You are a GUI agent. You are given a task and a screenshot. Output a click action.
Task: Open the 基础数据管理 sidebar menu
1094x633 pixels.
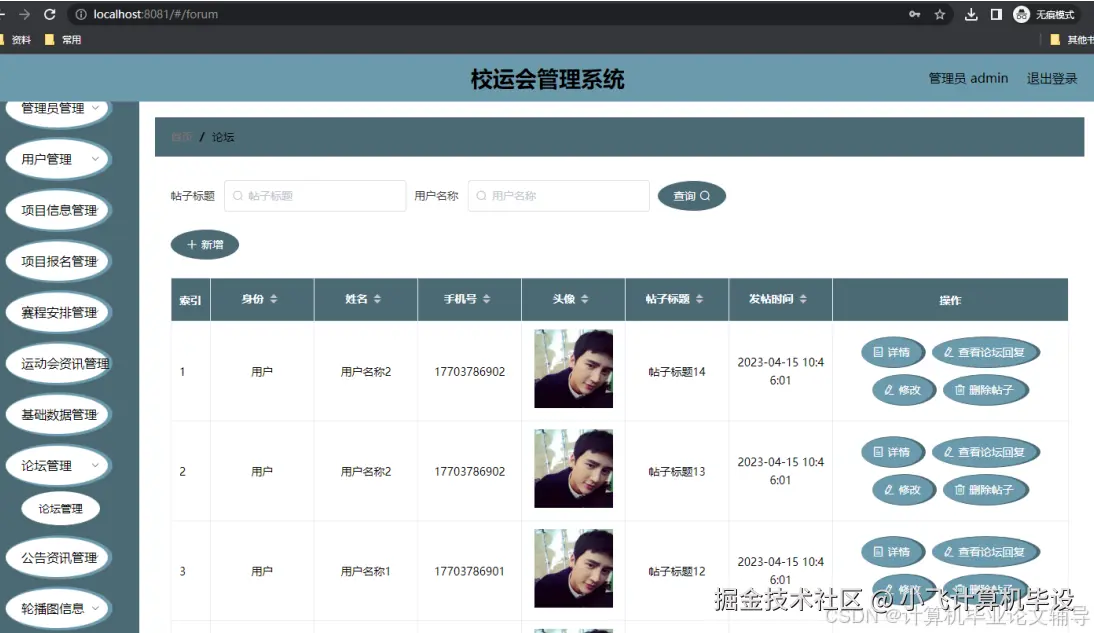(58, 415)
